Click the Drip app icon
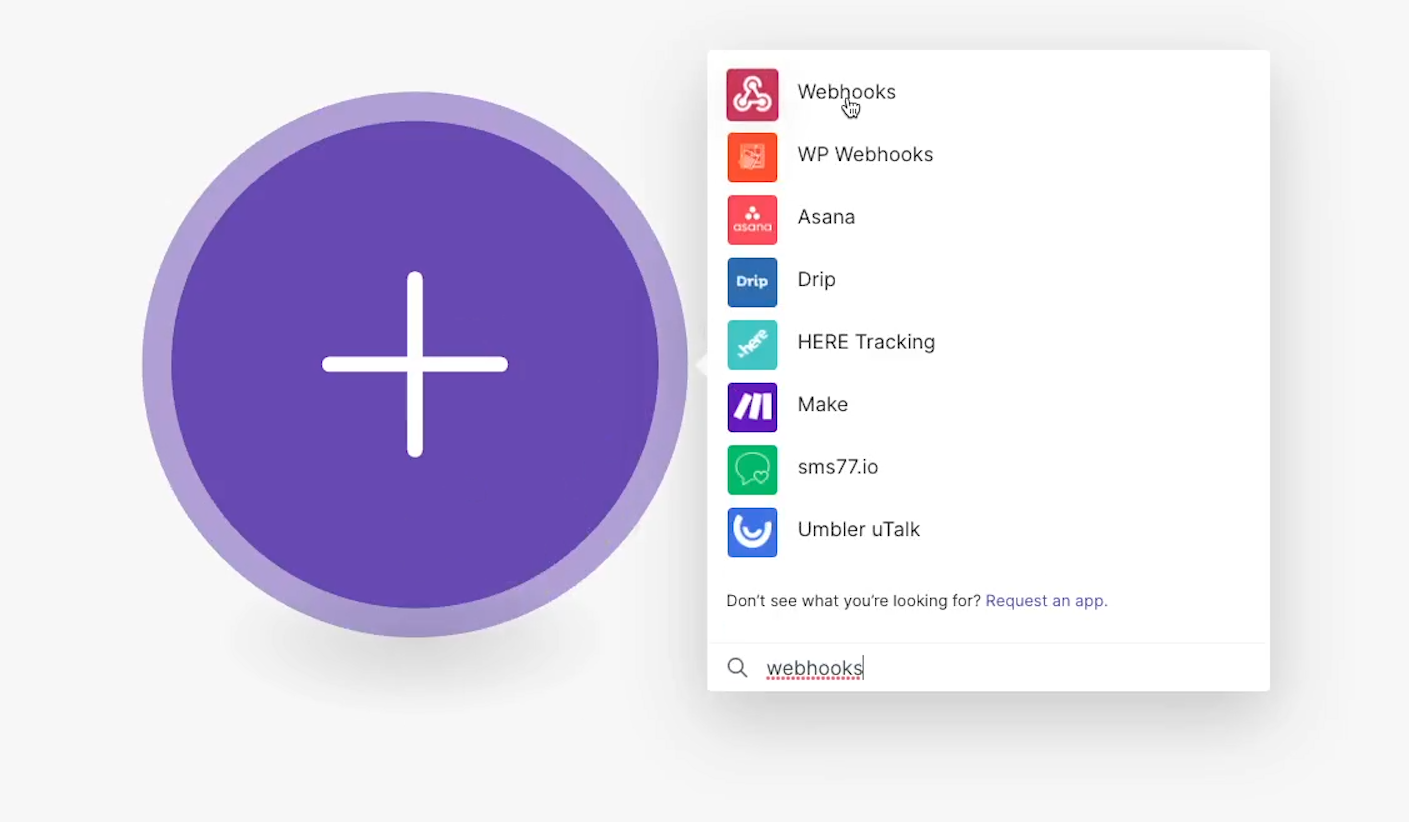The height and width of the screenshot is (822, 1409). point(752,282)
